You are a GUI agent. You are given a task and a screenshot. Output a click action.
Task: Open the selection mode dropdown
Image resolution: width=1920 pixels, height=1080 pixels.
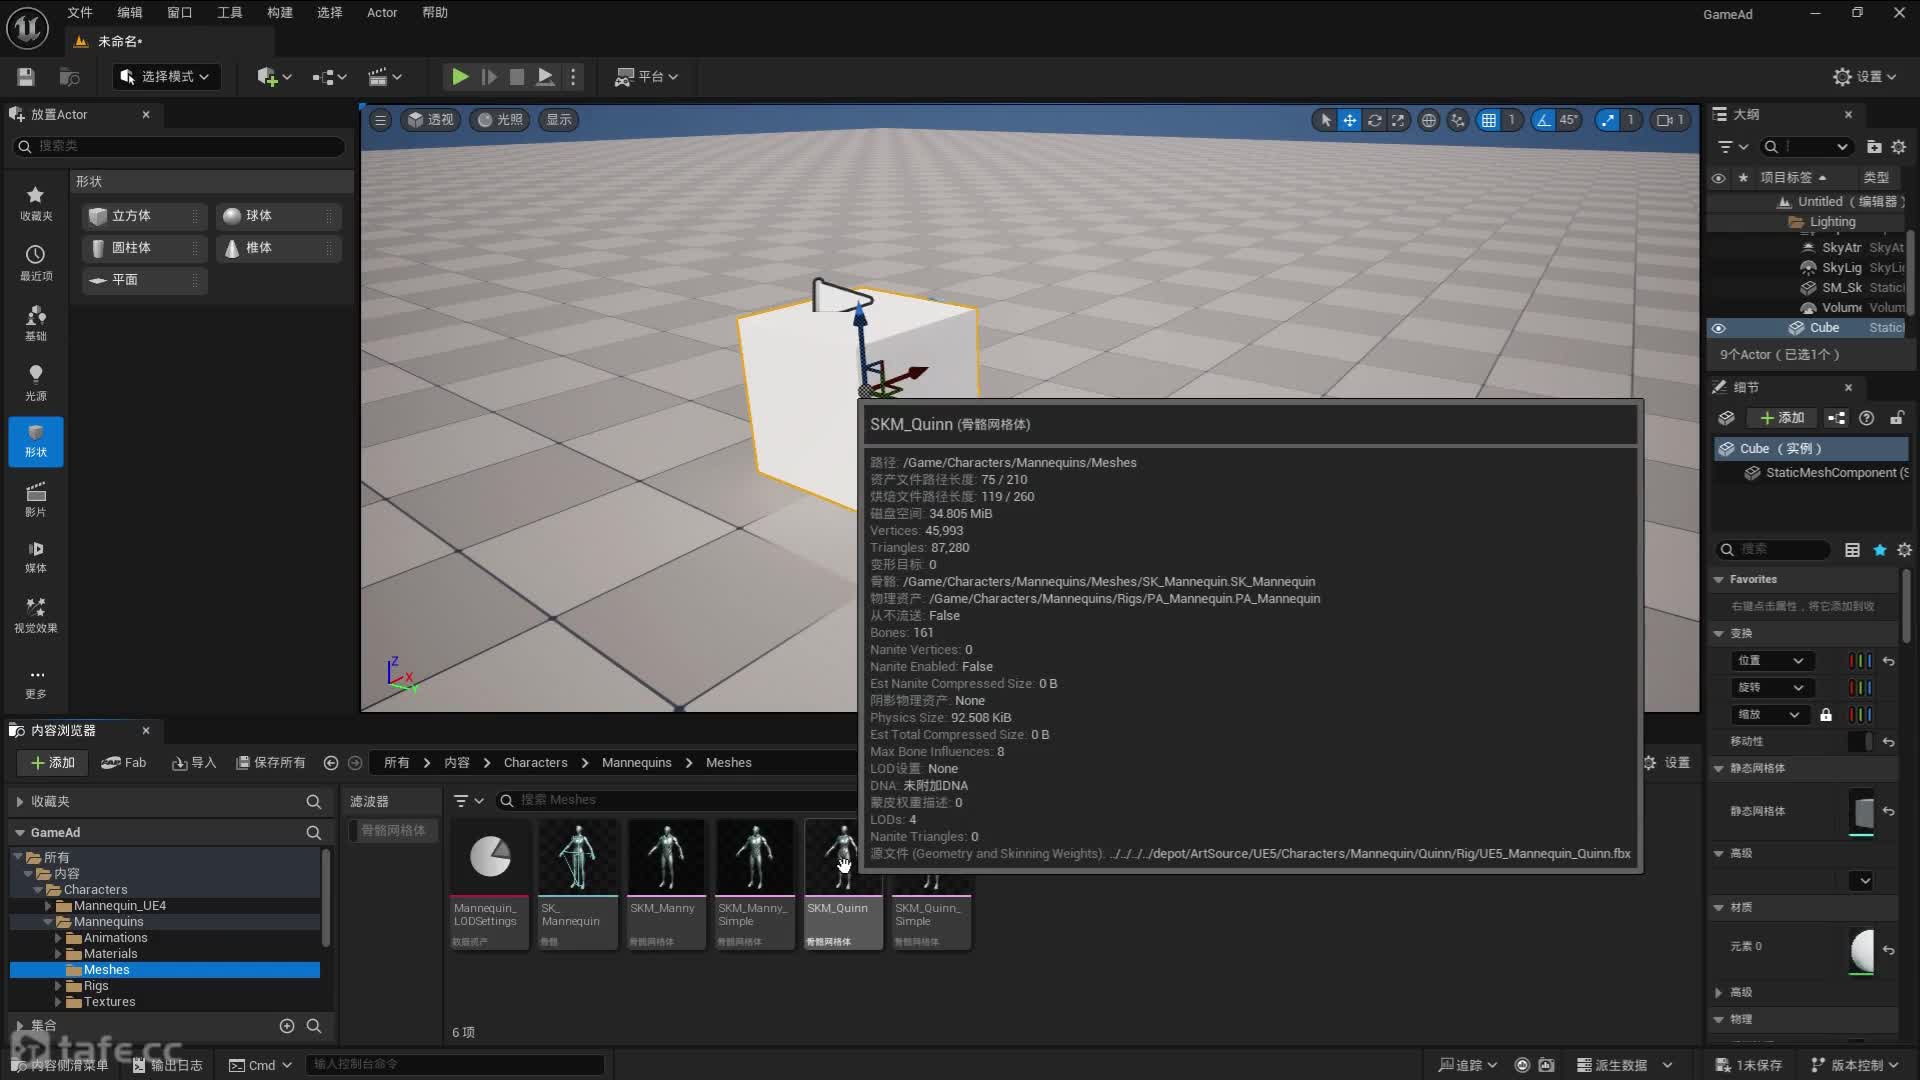coord(166,77)
